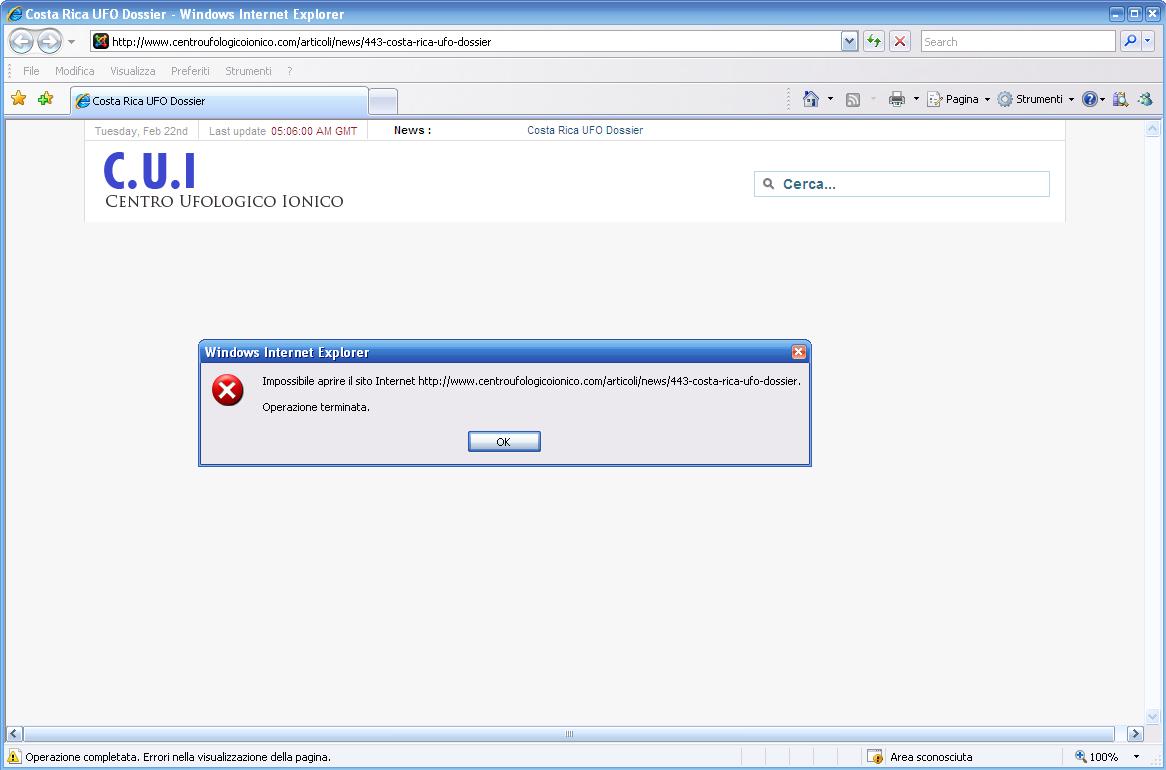The image size is (1166, 770).
Task: Click the RSS feeds icon
Action: 853,100
